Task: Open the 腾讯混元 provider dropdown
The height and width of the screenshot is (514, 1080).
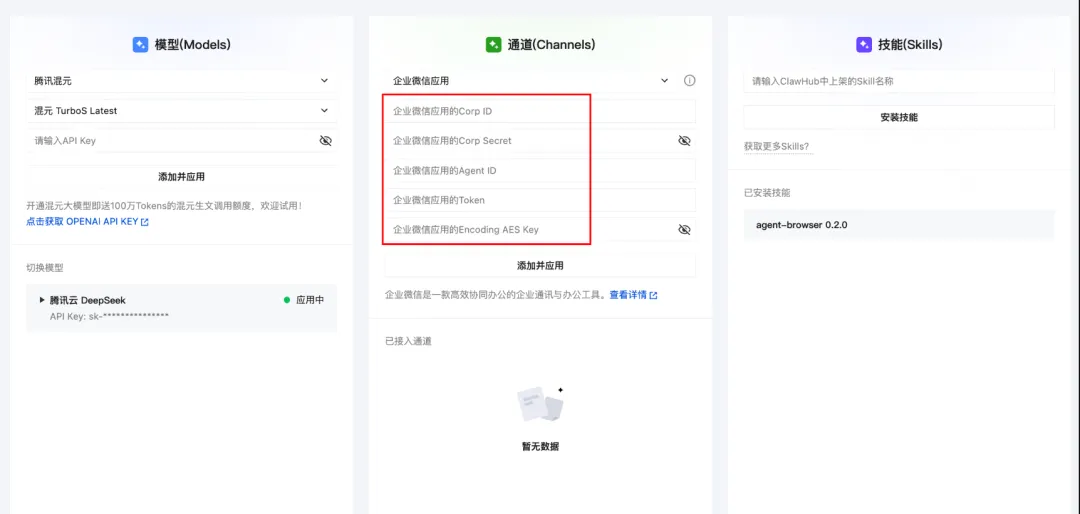Action: 182,81
